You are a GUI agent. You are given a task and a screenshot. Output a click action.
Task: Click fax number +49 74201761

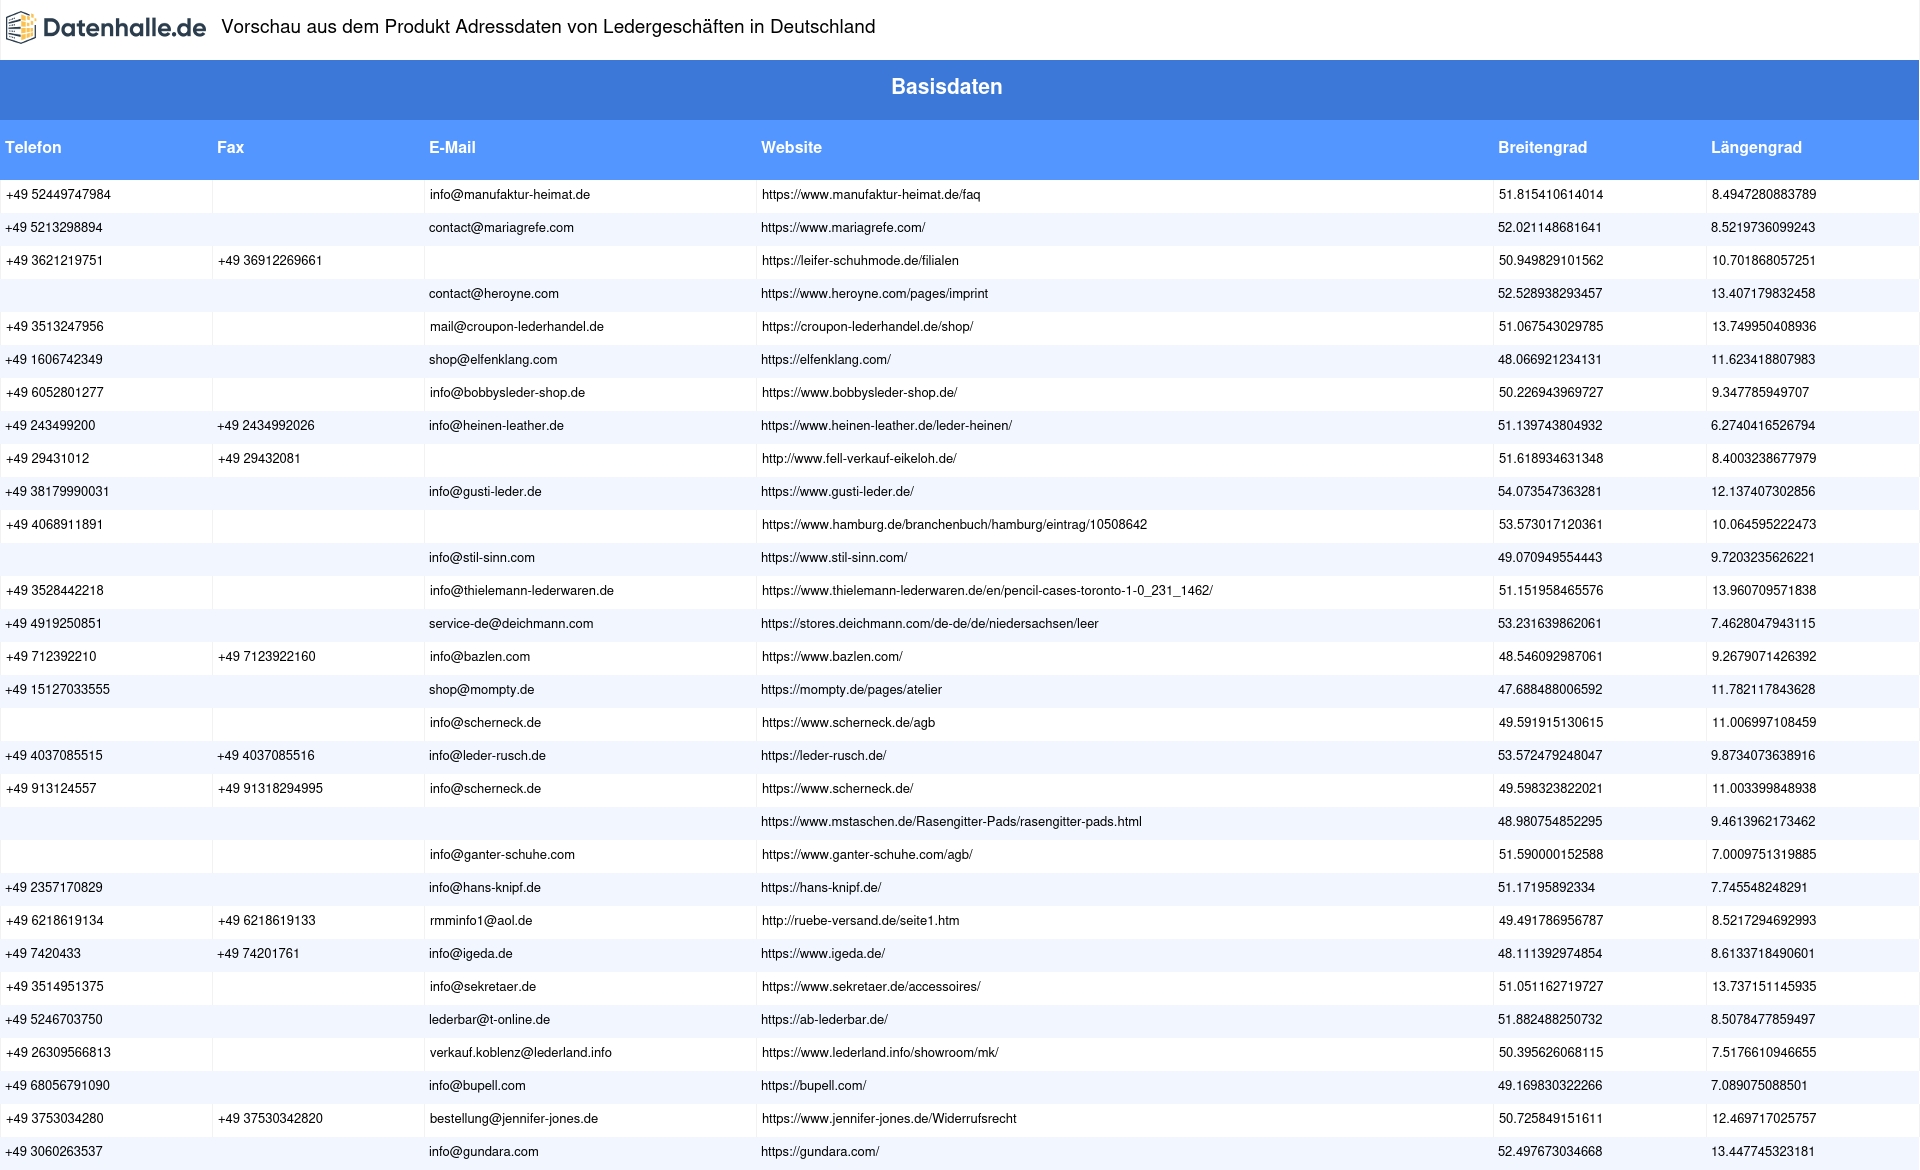(258, 954)
